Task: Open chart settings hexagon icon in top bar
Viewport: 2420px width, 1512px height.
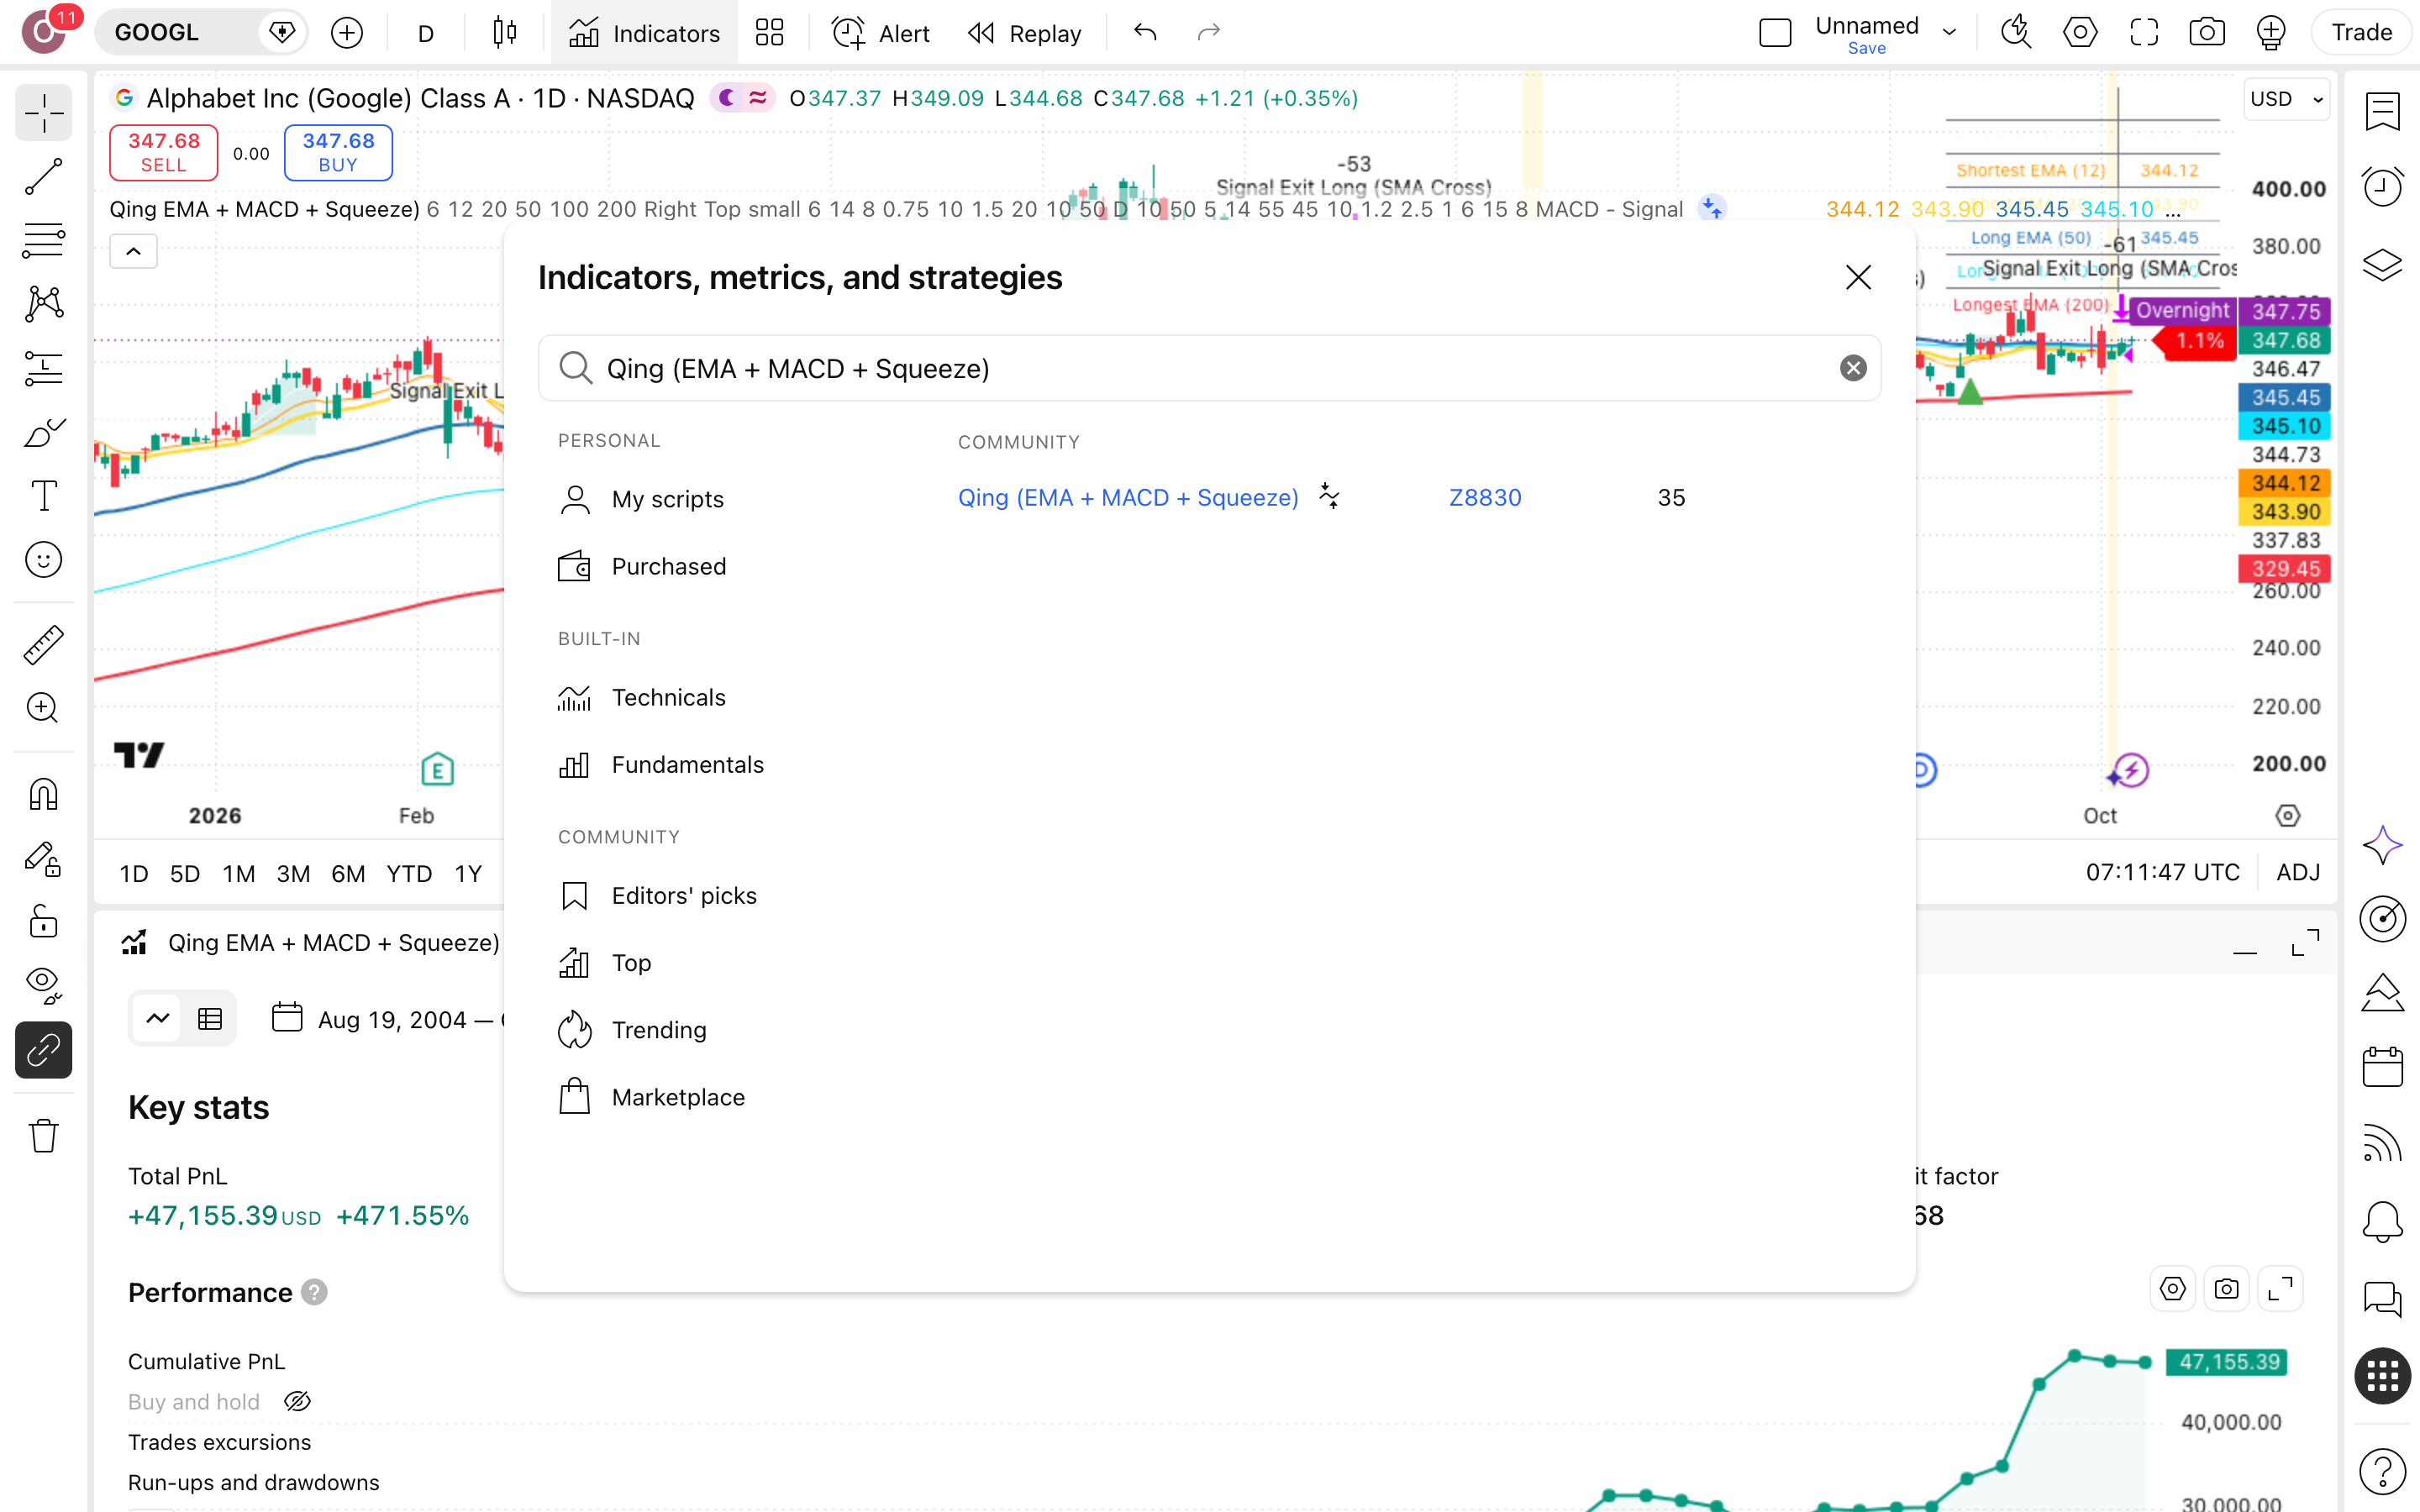Action: (x=2080, y=33)
